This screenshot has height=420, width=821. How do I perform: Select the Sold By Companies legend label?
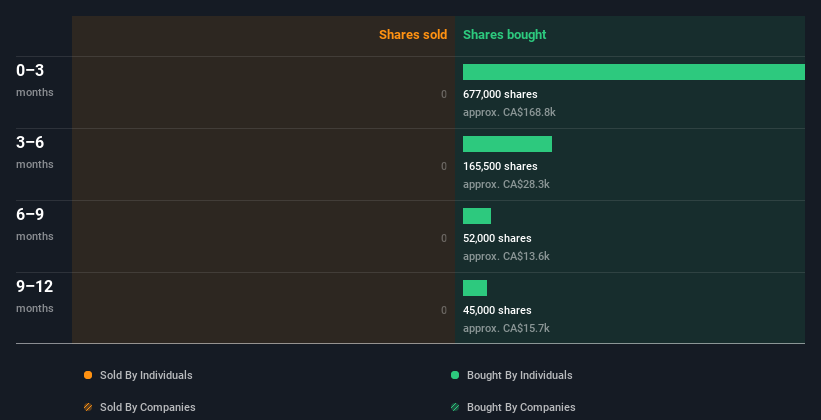tap(148, 407)
